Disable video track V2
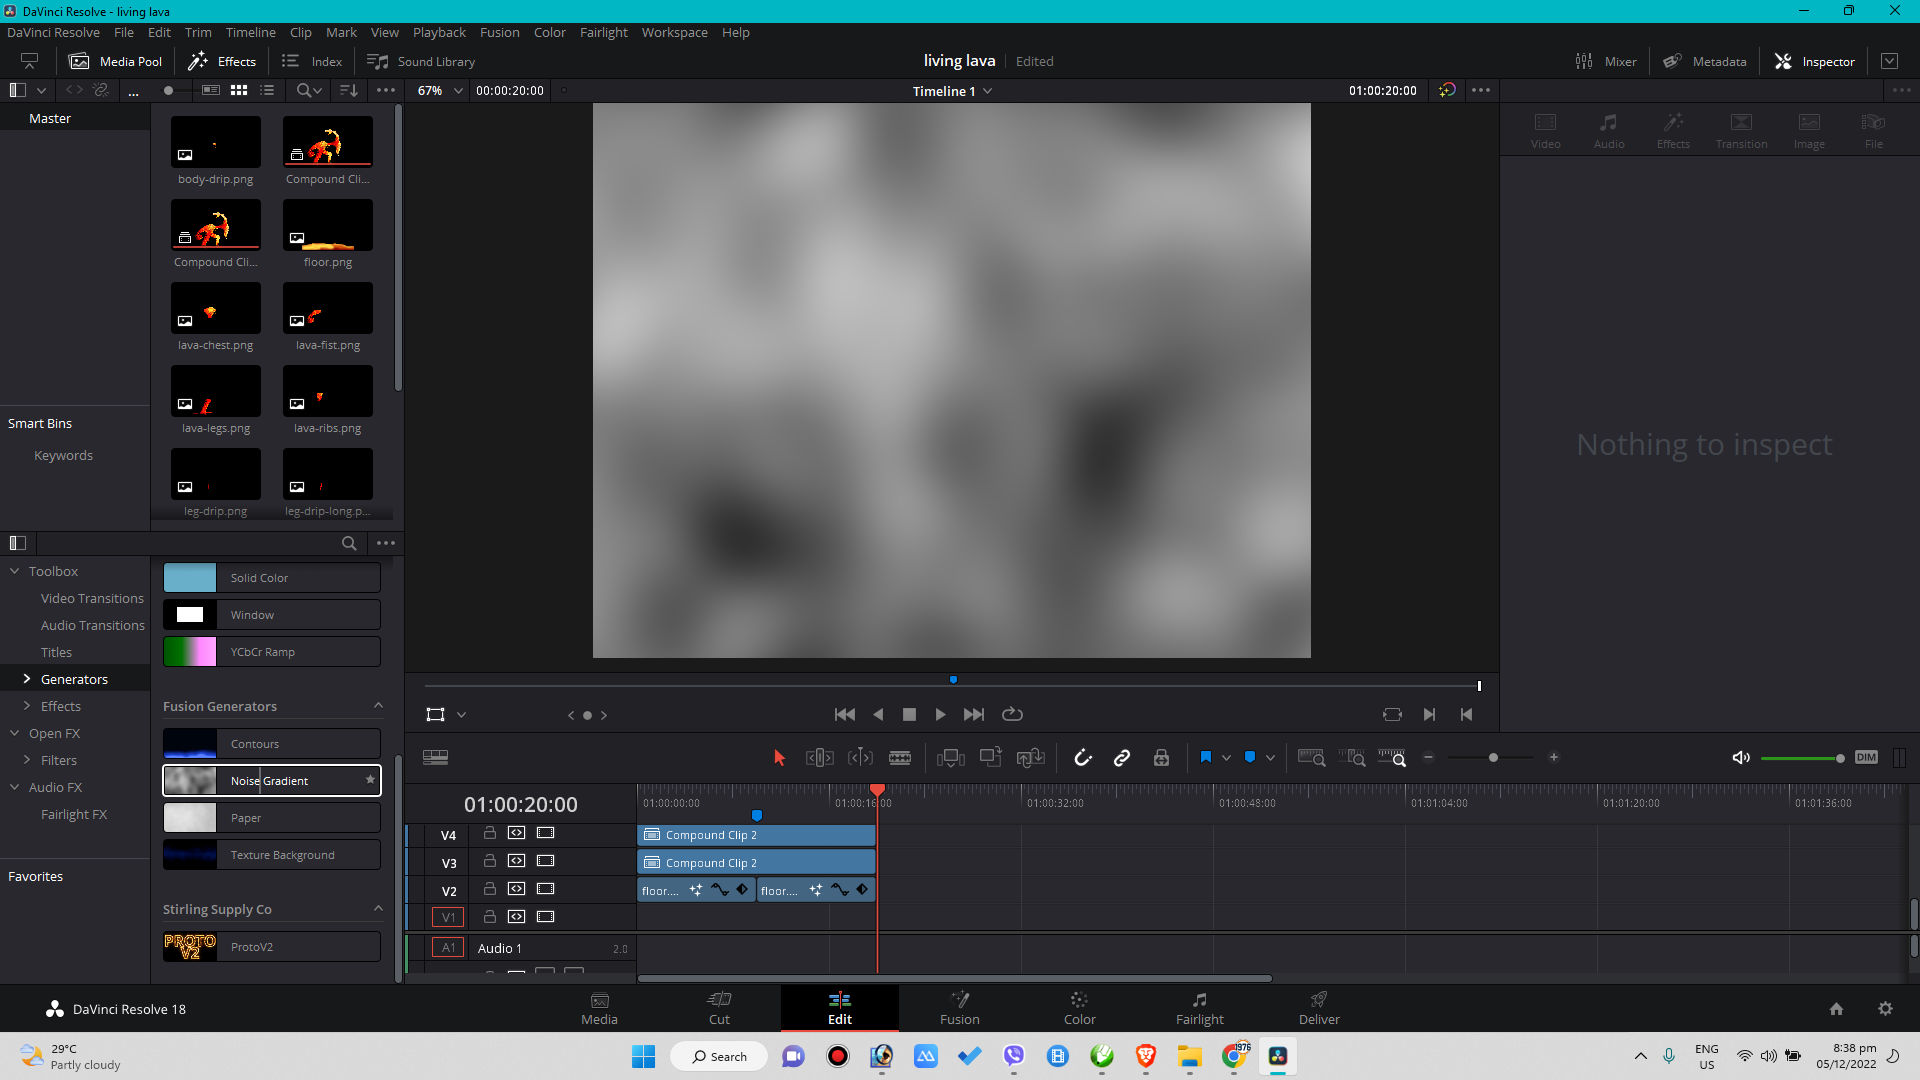This screenshot has width=1920, height=1080. click(545, 889)
